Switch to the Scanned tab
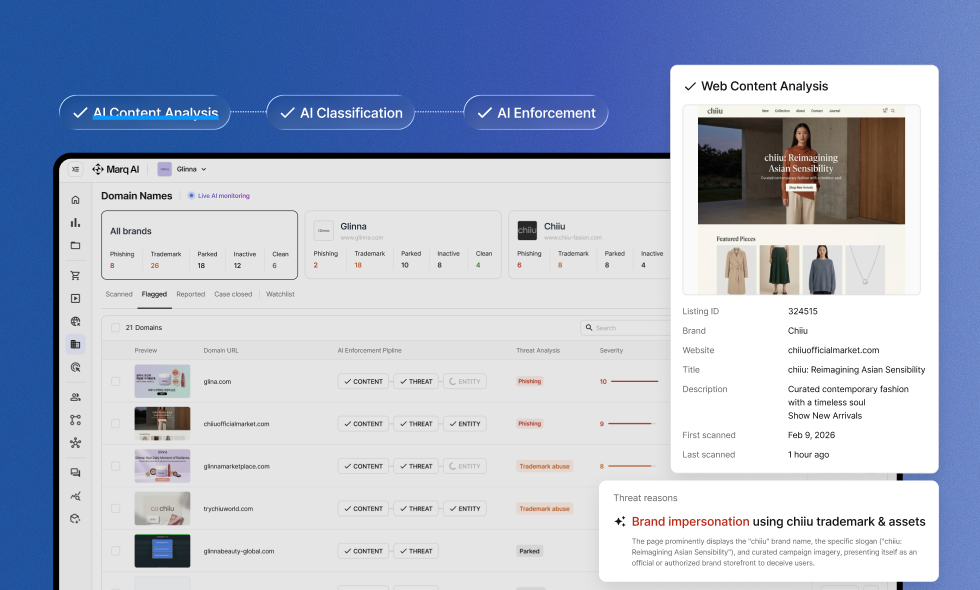 119,294
